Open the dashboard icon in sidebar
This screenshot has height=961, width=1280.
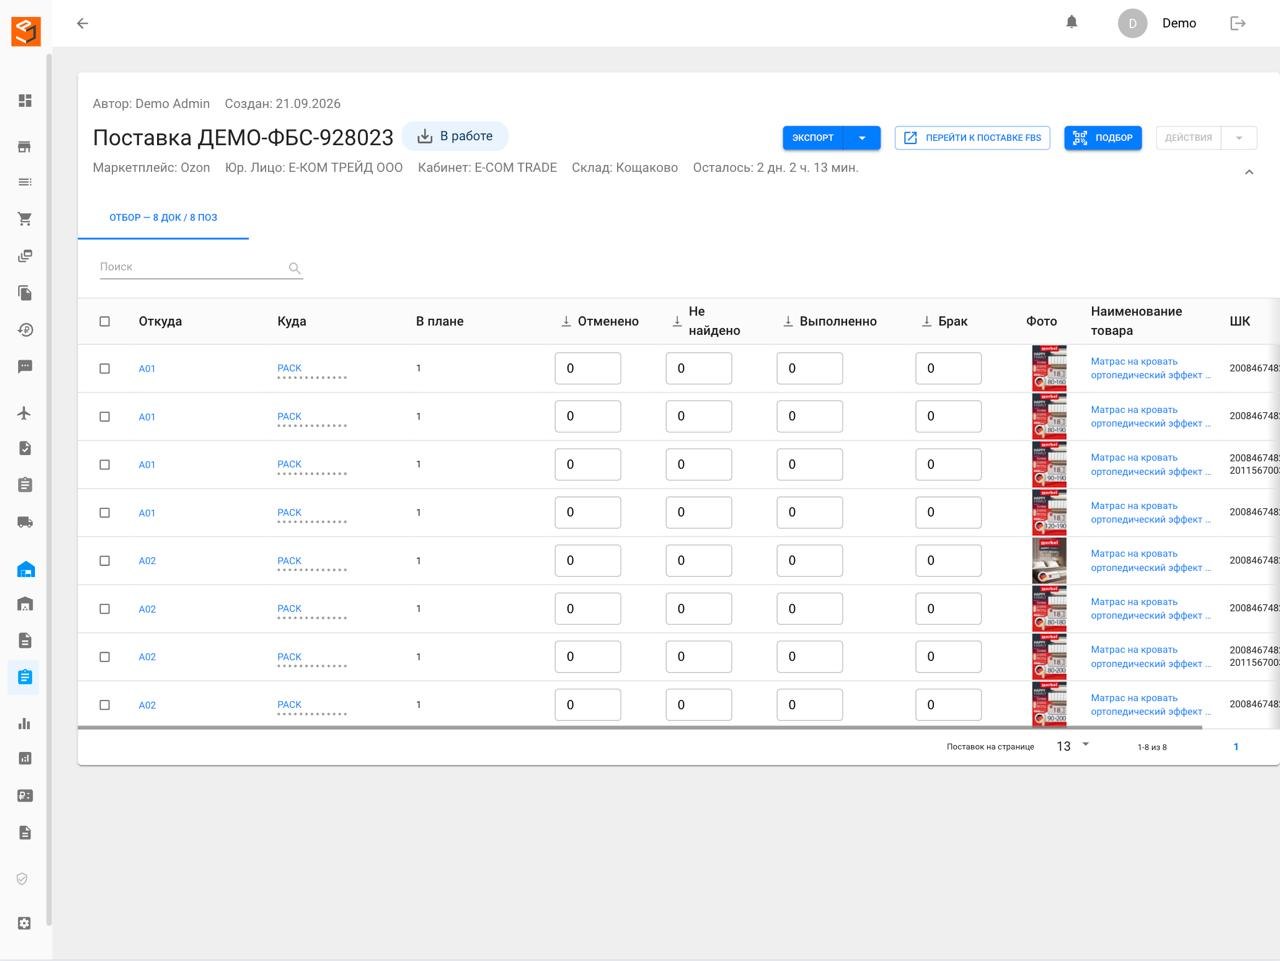[25, 100]
